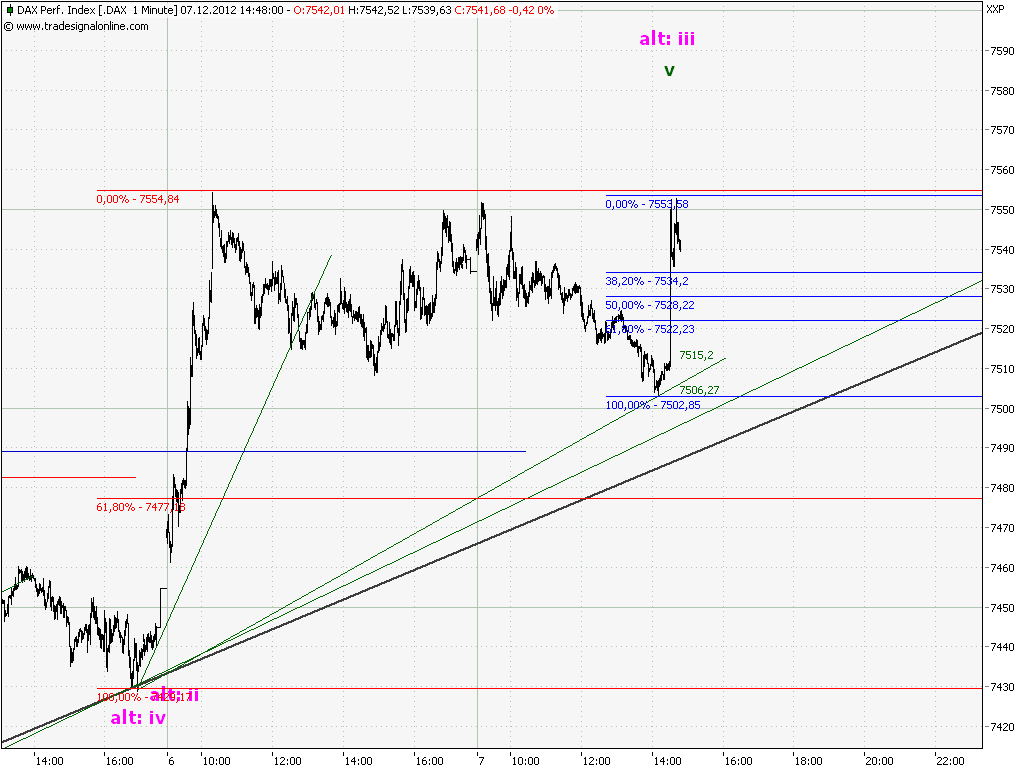The image size is (1024, 768).
Task: Select the green 'v' wave label
Action: [669, 70]
